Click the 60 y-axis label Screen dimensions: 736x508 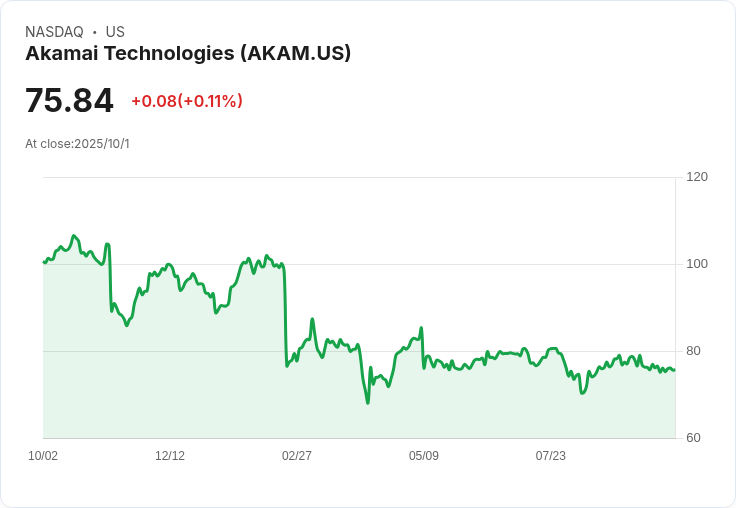[x=694, y=438]
